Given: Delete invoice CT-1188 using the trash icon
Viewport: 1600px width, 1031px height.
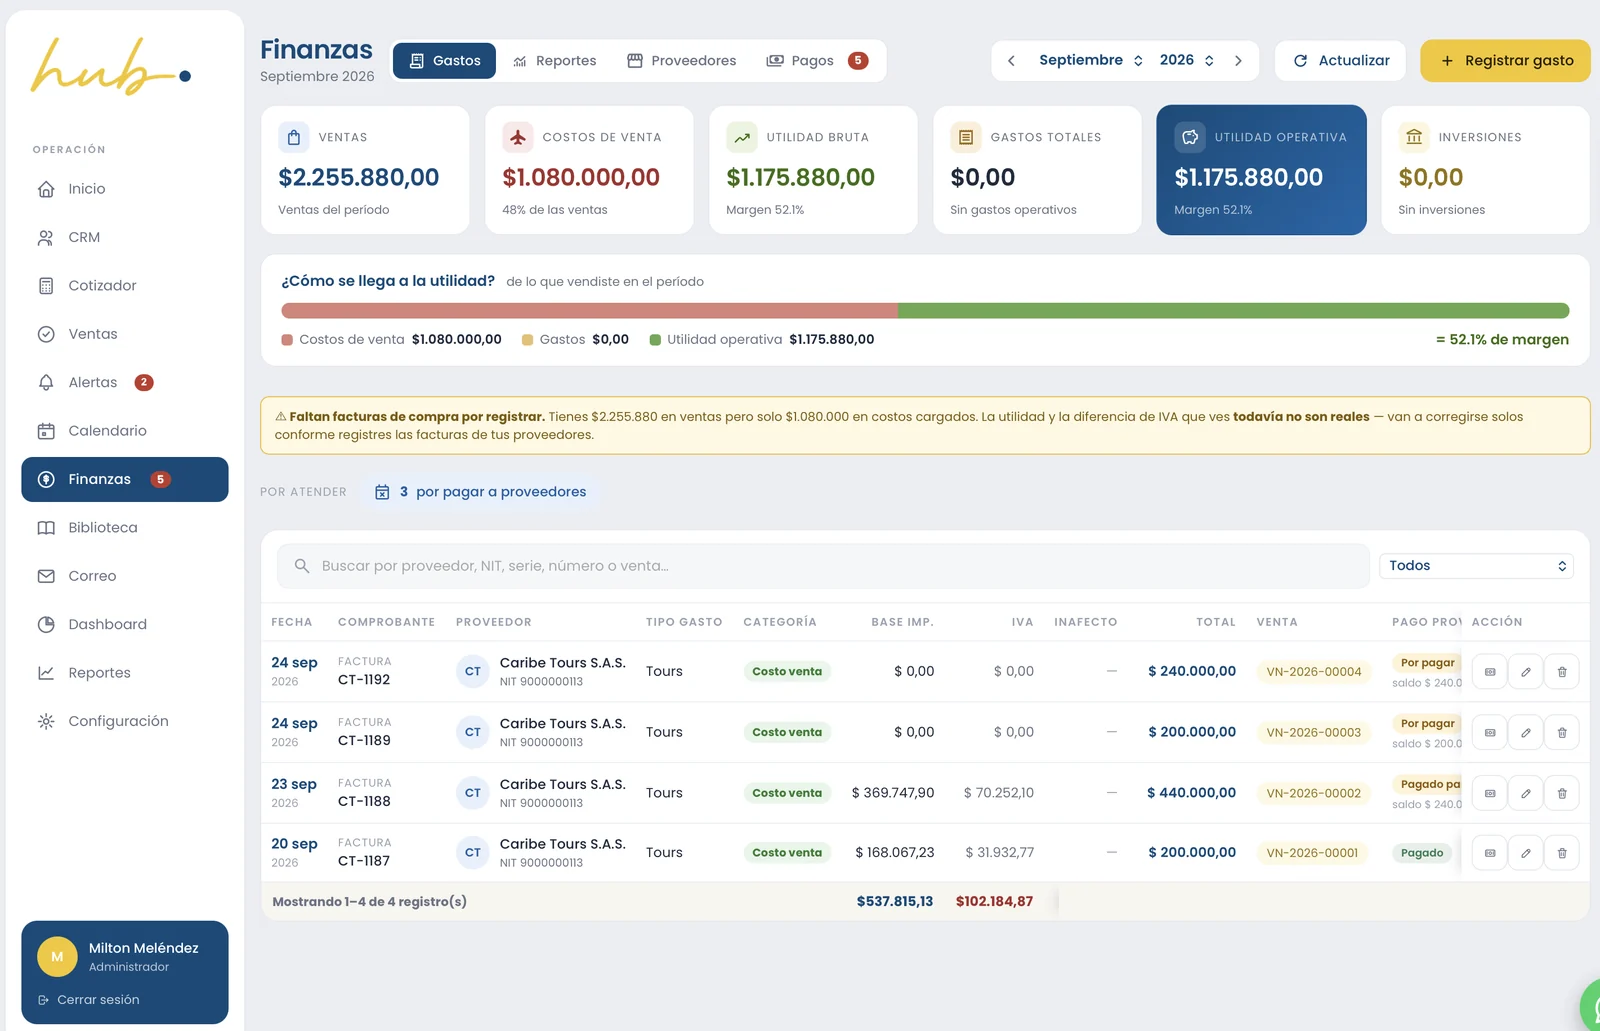Looking at the screenshot, I should coord(1561,793).
